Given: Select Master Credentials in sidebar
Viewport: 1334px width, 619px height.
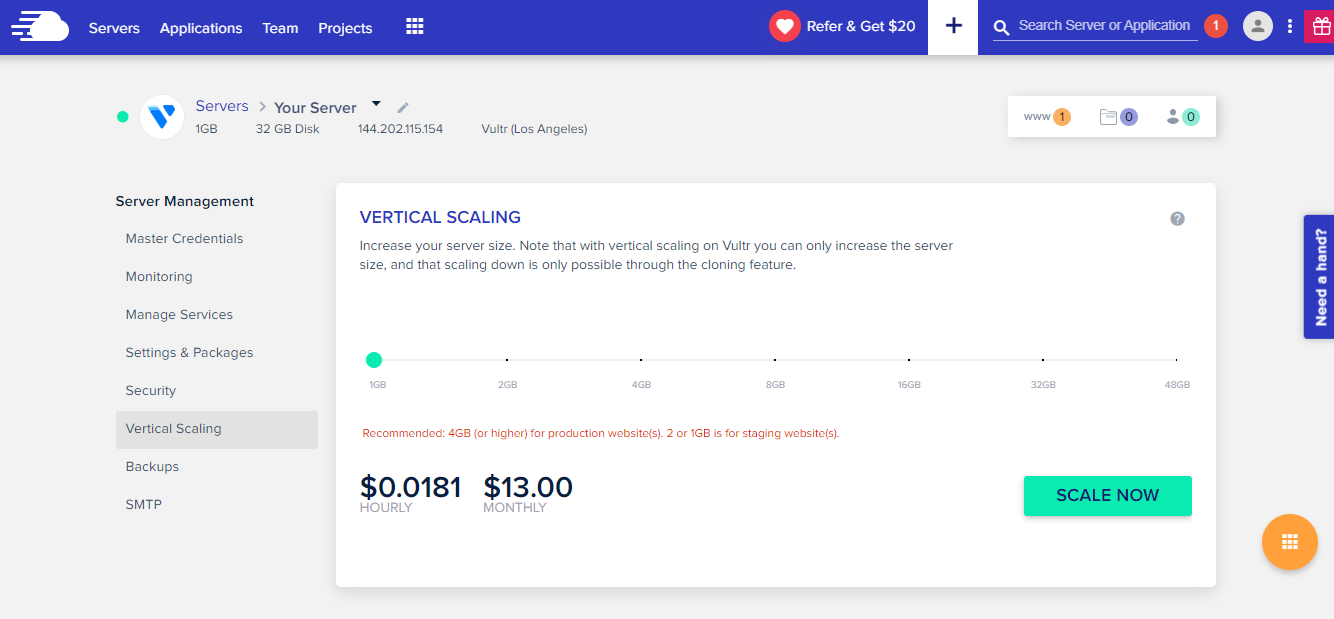Looking at the screenshot, I should (x=184, y=239).
